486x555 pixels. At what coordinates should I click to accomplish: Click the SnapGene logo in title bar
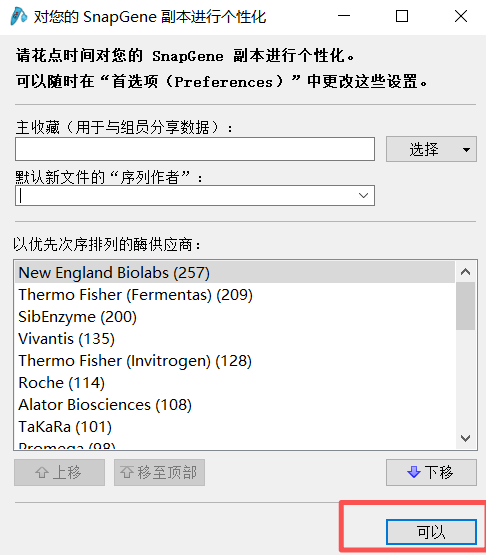[18, 16]
